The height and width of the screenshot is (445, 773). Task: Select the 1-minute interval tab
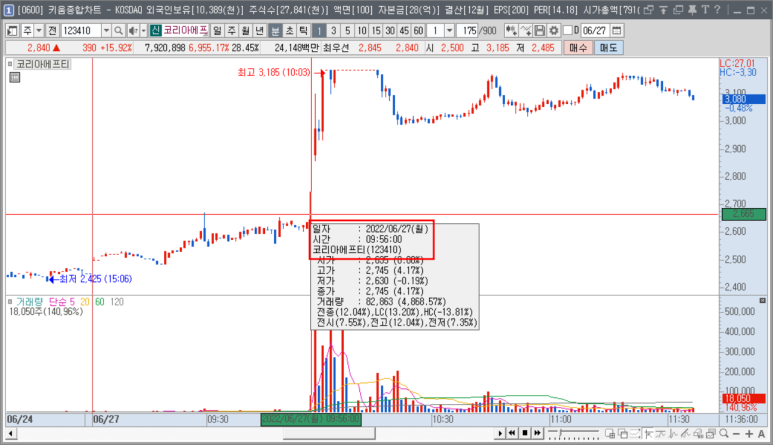point(319,31)
